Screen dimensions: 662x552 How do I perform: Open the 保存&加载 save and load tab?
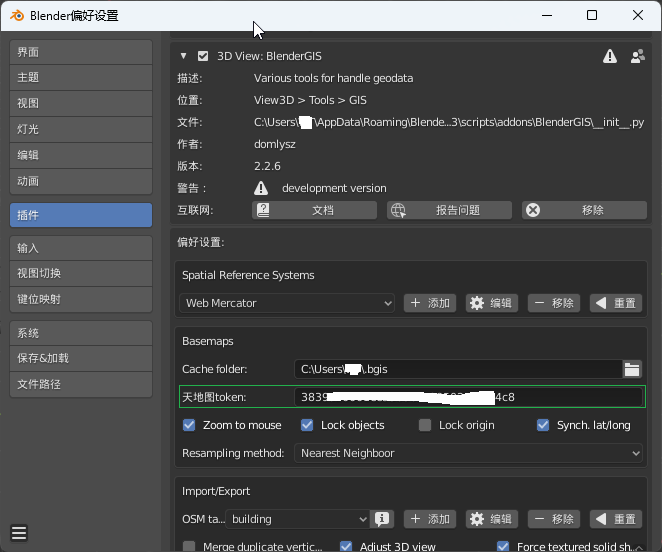tap(81, 359)
